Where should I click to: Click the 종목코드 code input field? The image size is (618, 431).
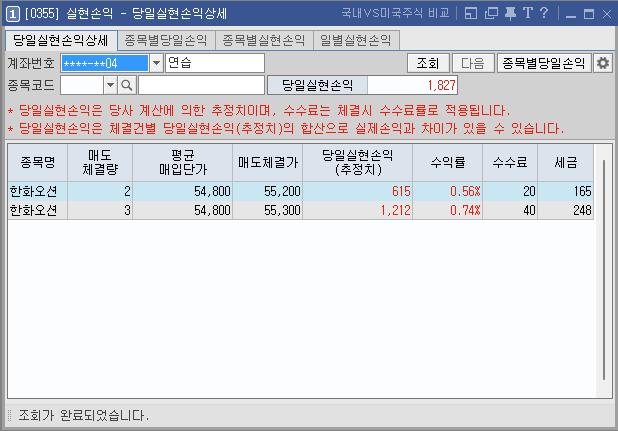tap(82, 85)
